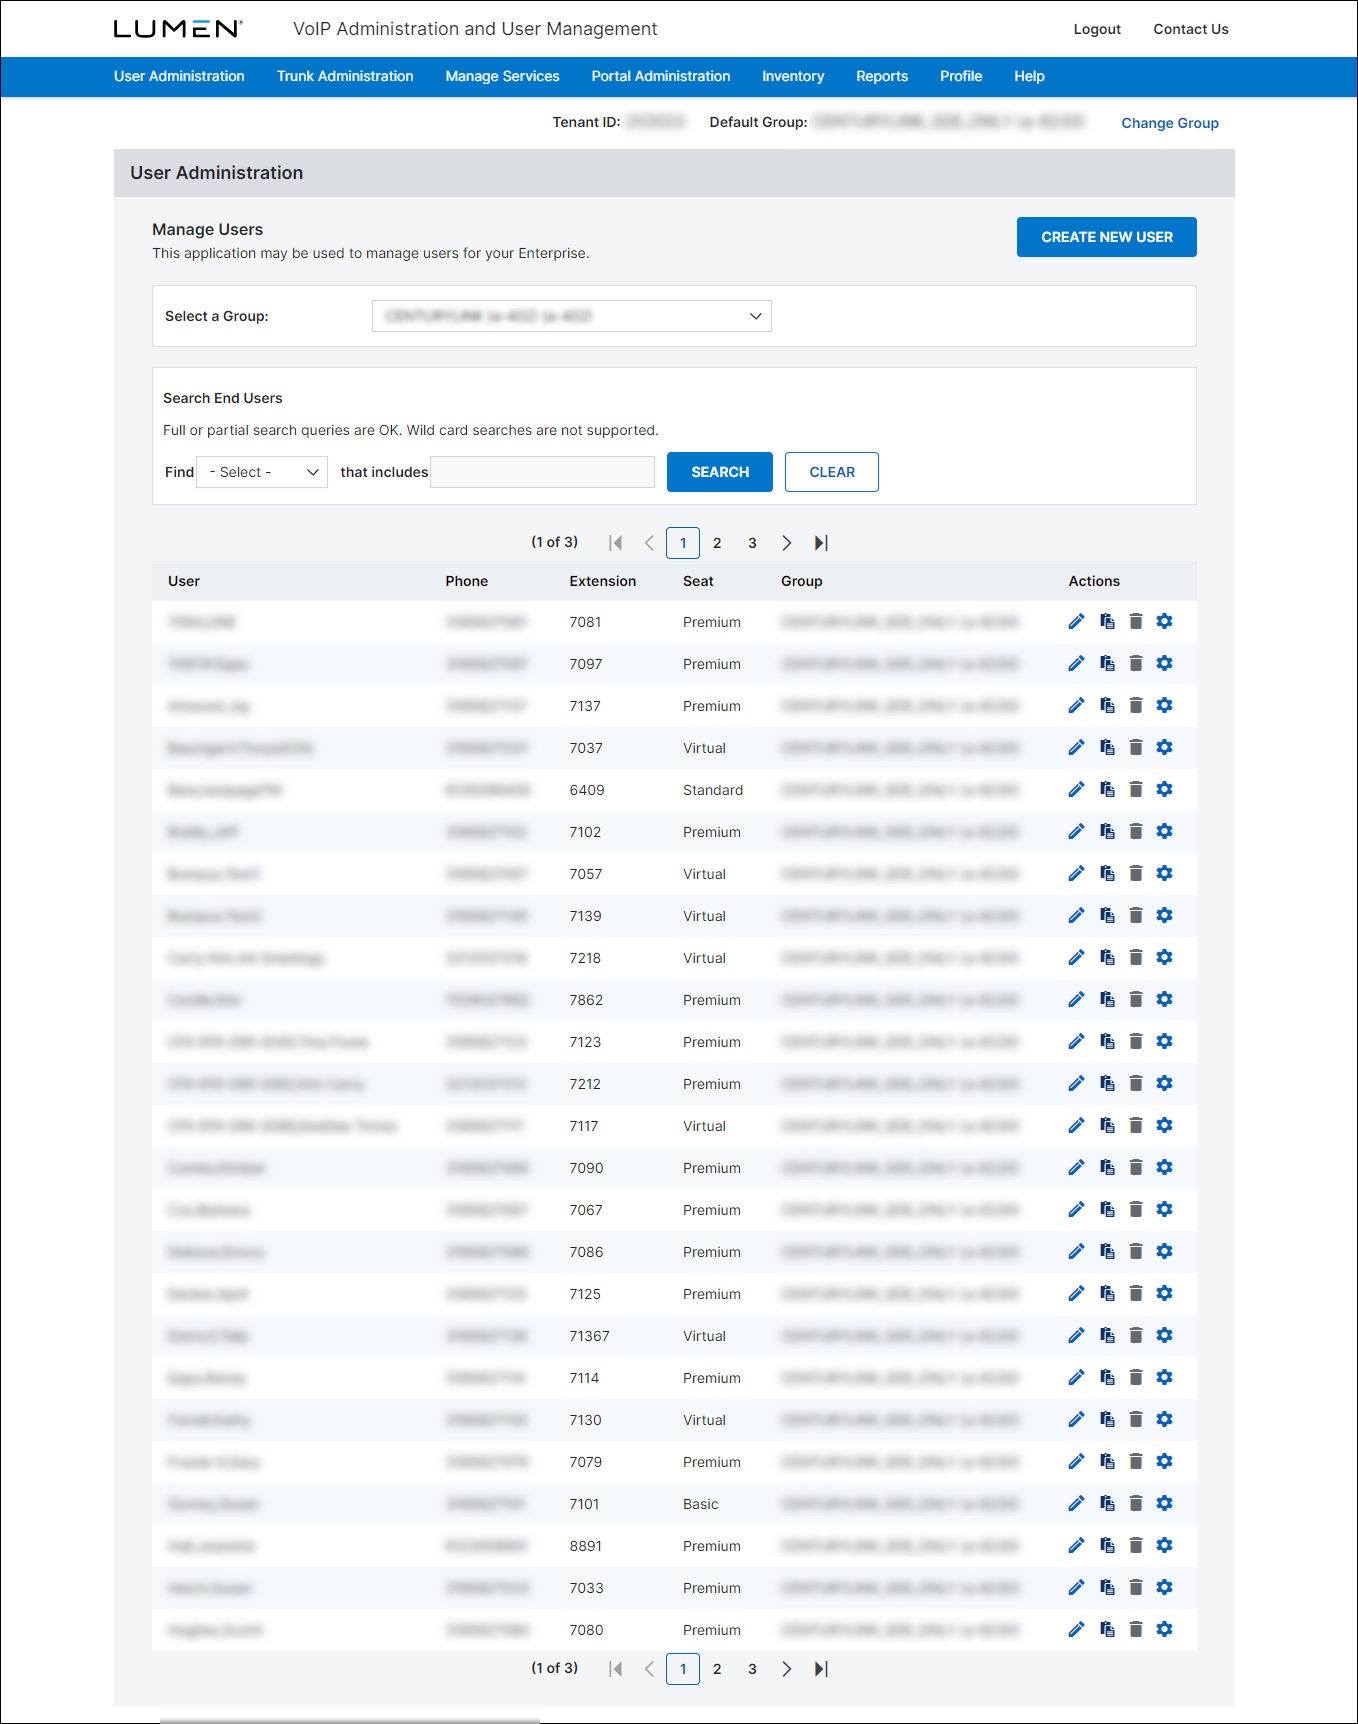This screenshot has height=1724, width=1358.
Task: Open Profile menu
Action: [961, 76]
